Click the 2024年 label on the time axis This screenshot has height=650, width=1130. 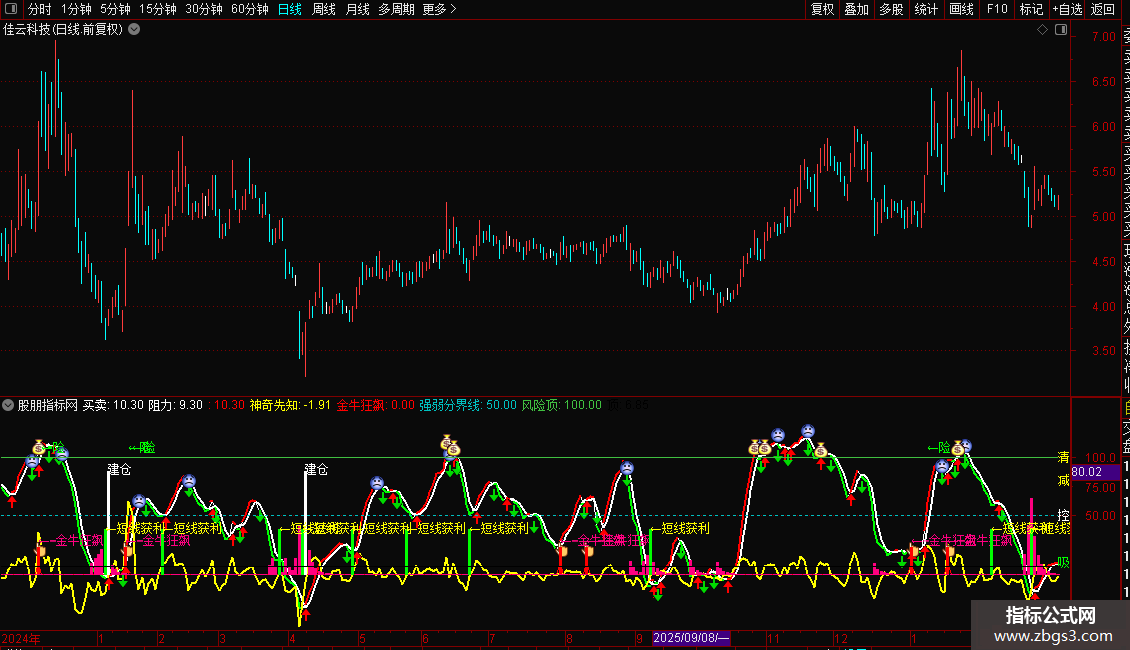coord(21,638)
